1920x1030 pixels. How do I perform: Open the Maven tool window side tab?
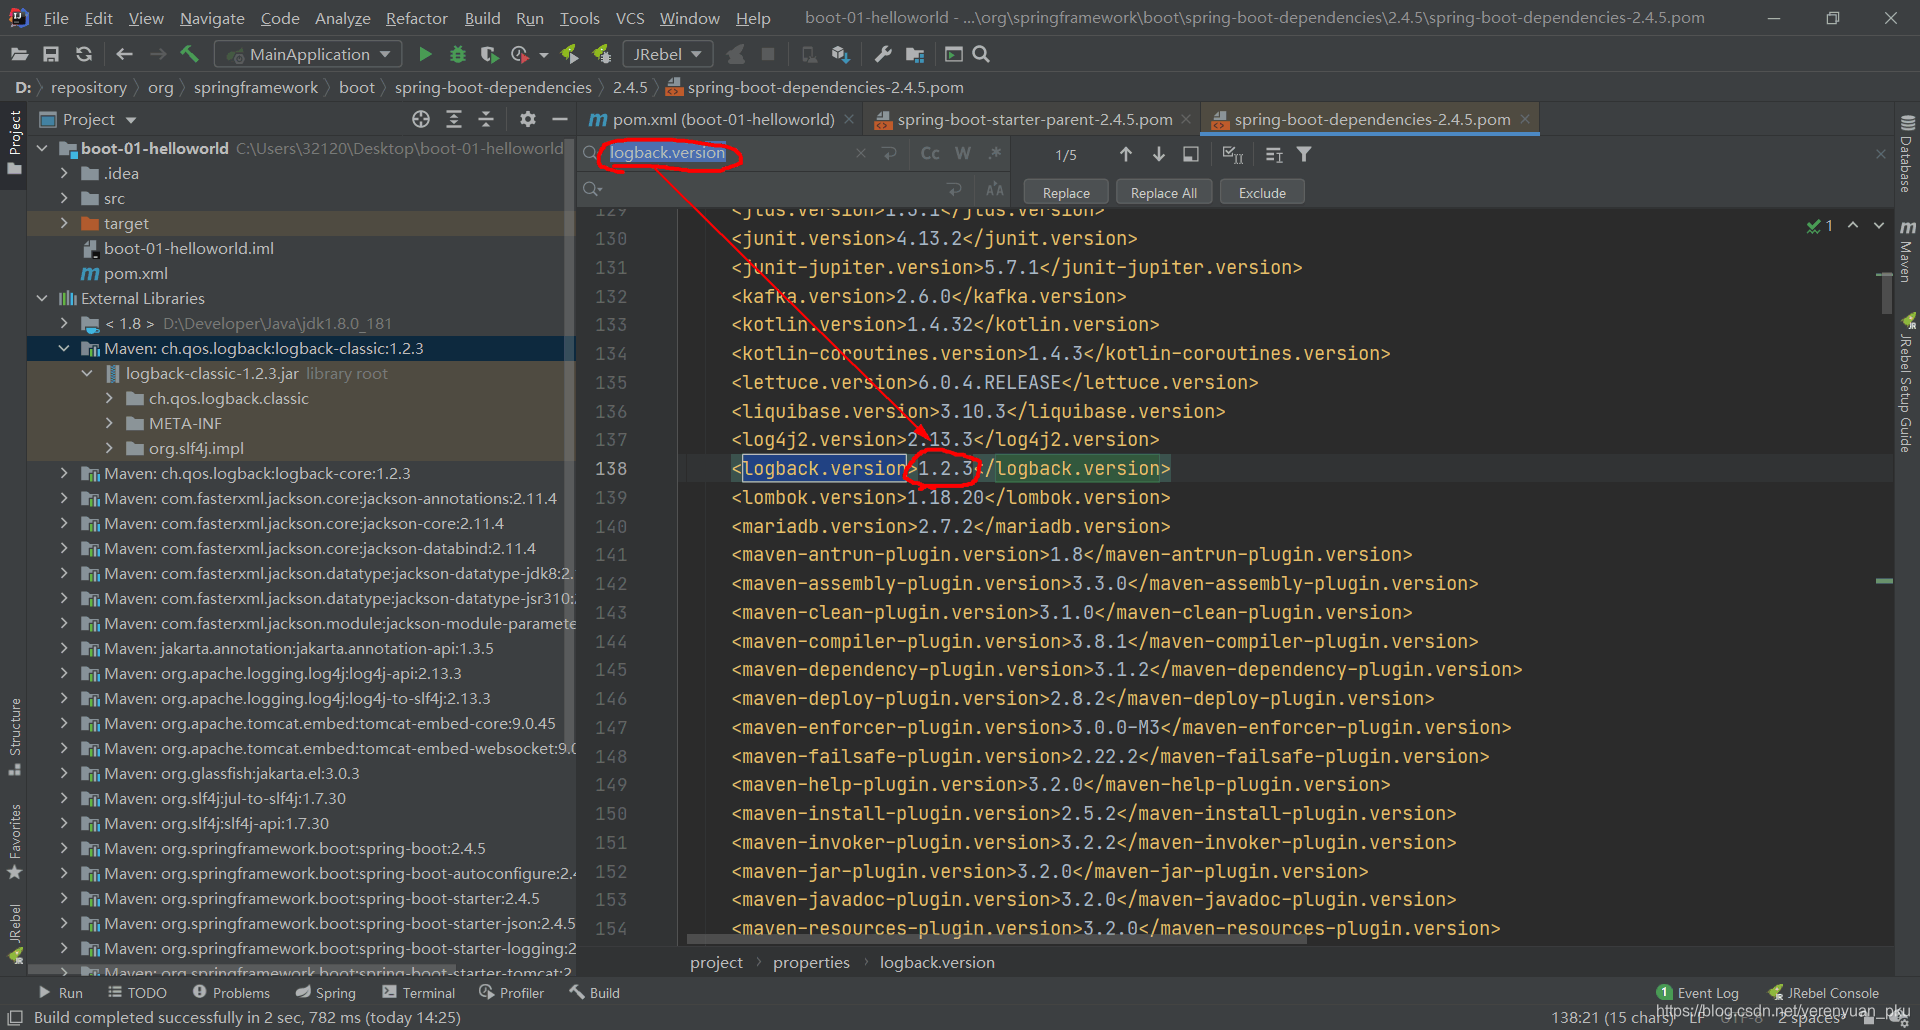1907,251
